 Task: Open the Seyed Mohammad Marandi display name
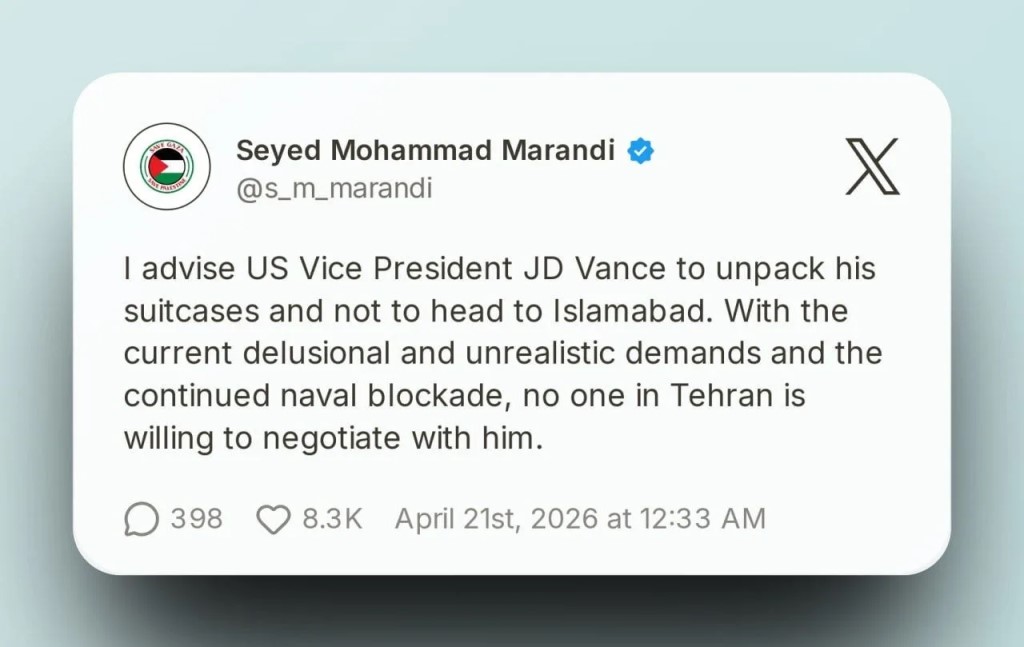tap(425, 151)
